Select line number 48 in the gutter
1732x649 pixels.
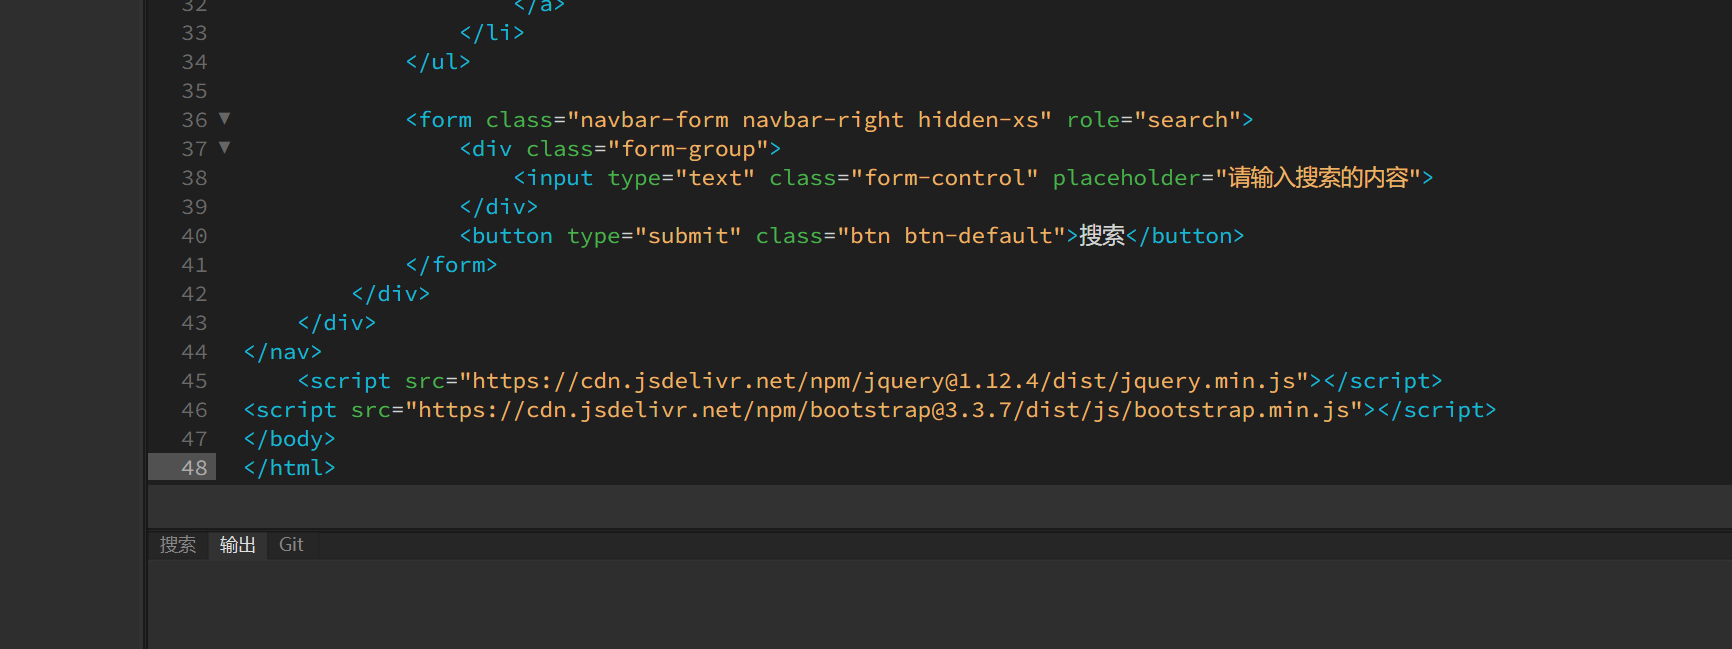tap(194, 468)
